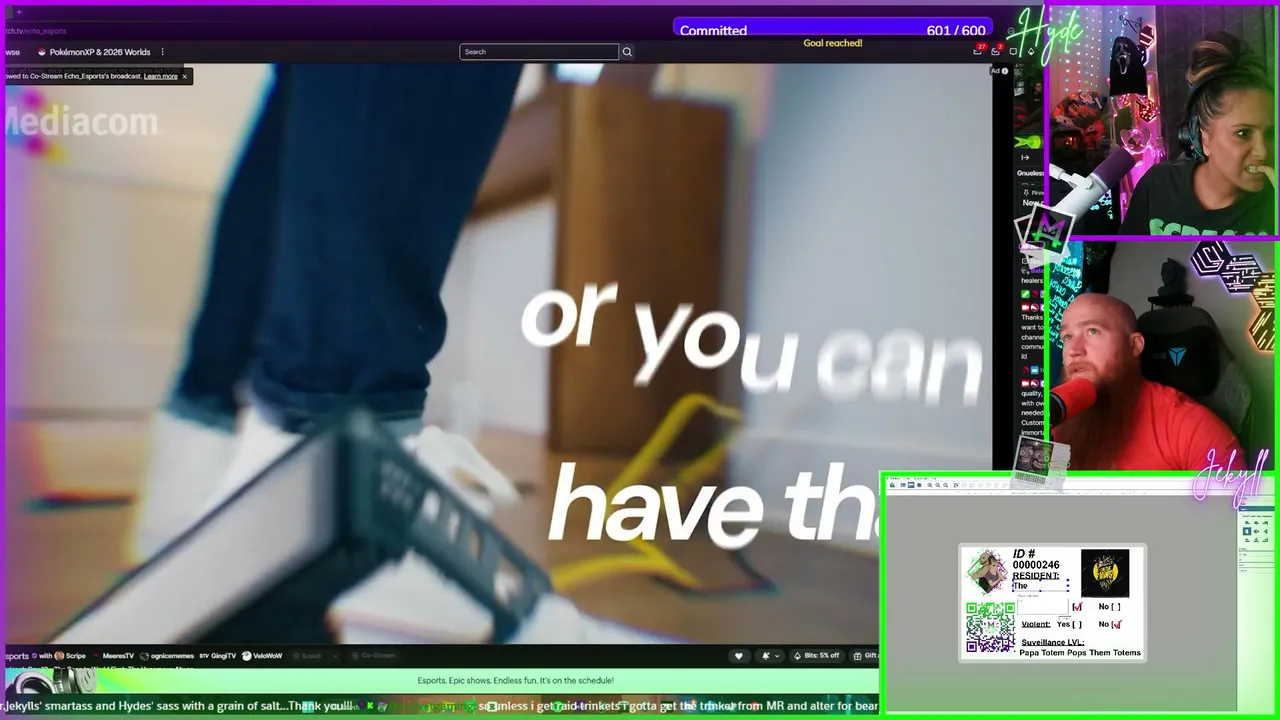The image size is (1280, 720).
Task: Focus the Twitch Search input field
Action: (539, 52)
